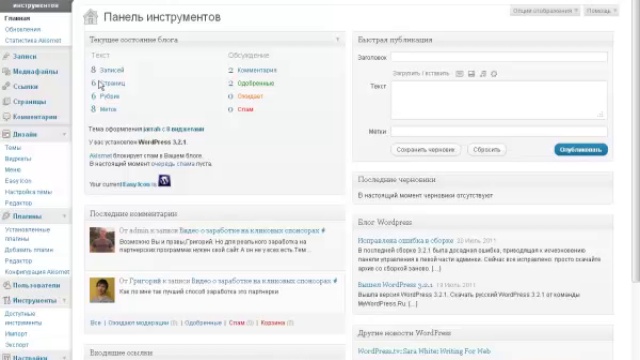Open the Пользователи menu
The width and height of the screenshot is (640, 360).
(x=36, y=285)
